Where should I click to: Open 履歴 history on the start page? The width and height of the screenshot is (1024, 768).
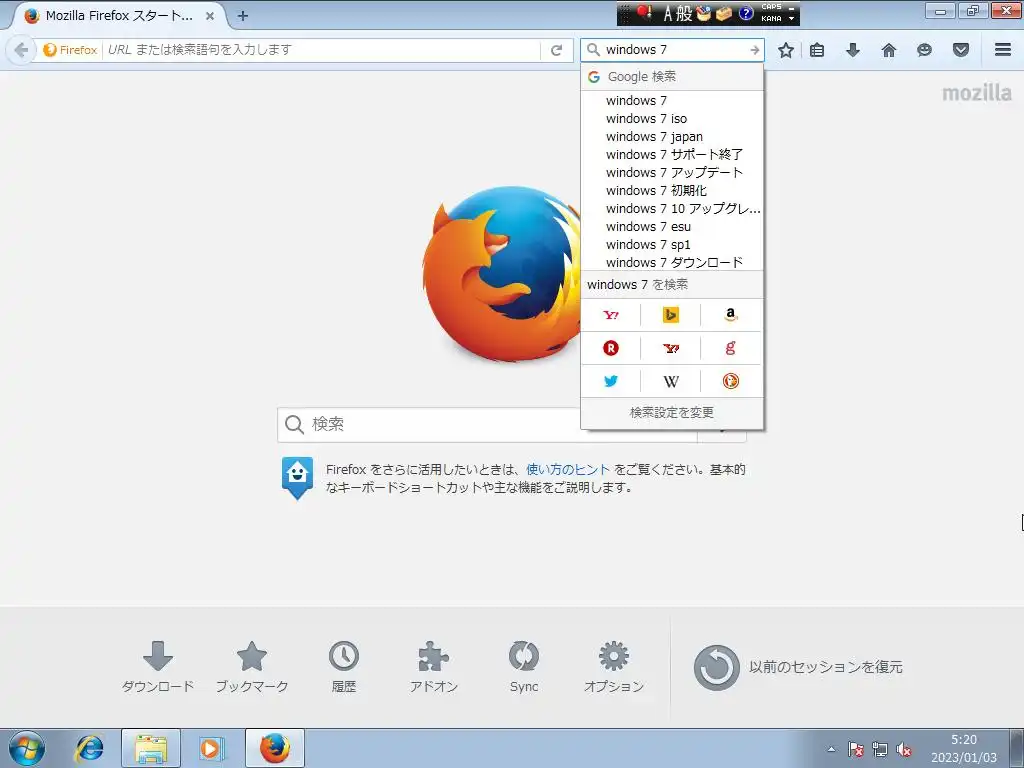tap(344, 667)
